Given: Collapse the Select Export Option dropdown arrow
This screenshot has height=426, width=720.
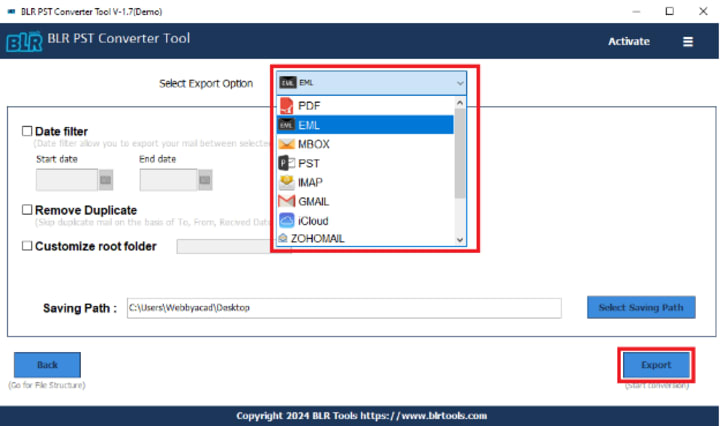Looking at the screenshot, I should coord(460,83).
